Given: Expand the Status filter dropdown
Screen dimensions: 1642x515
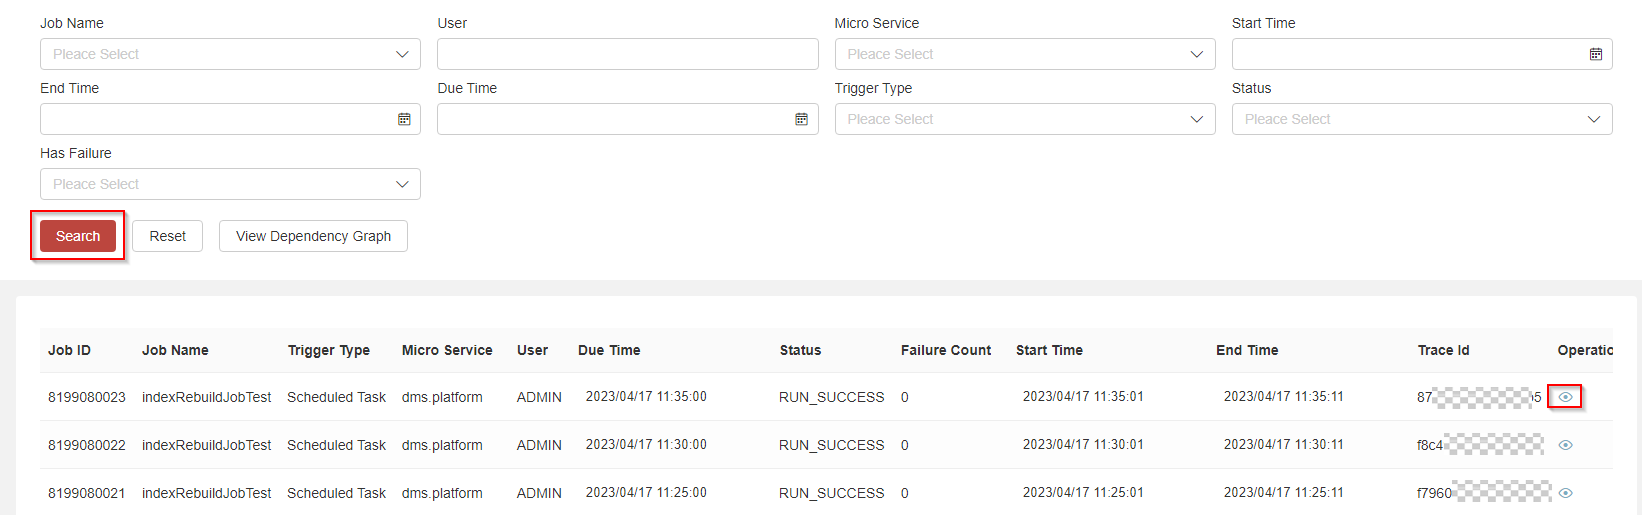Looking at the screenshot, I should click(1421, 119).
